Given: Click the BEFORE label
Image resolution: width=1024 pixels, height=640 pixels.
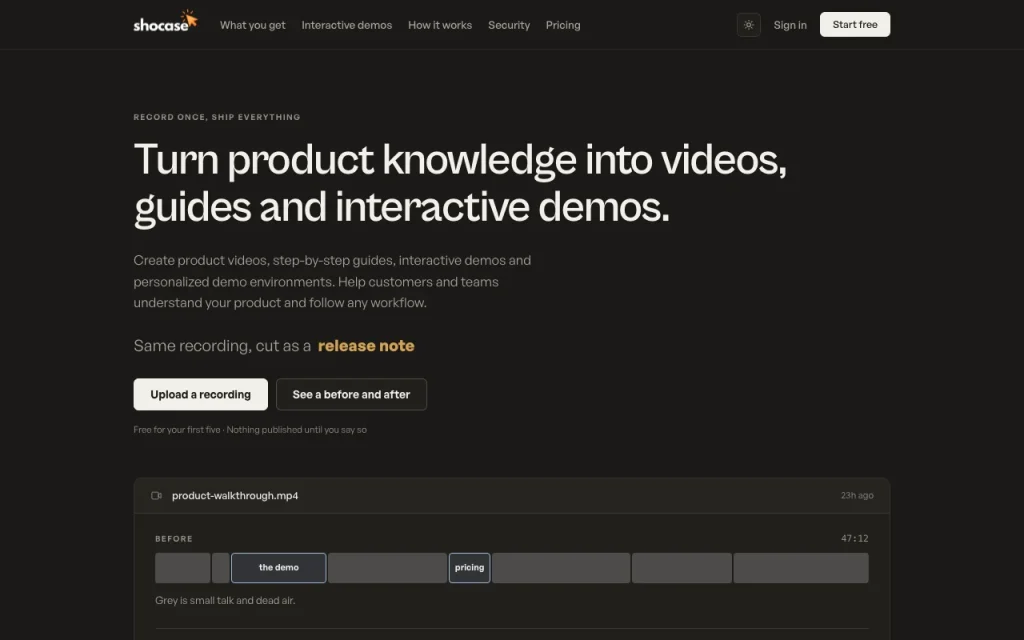Looking at the screenshot, I should pos(174,539).
